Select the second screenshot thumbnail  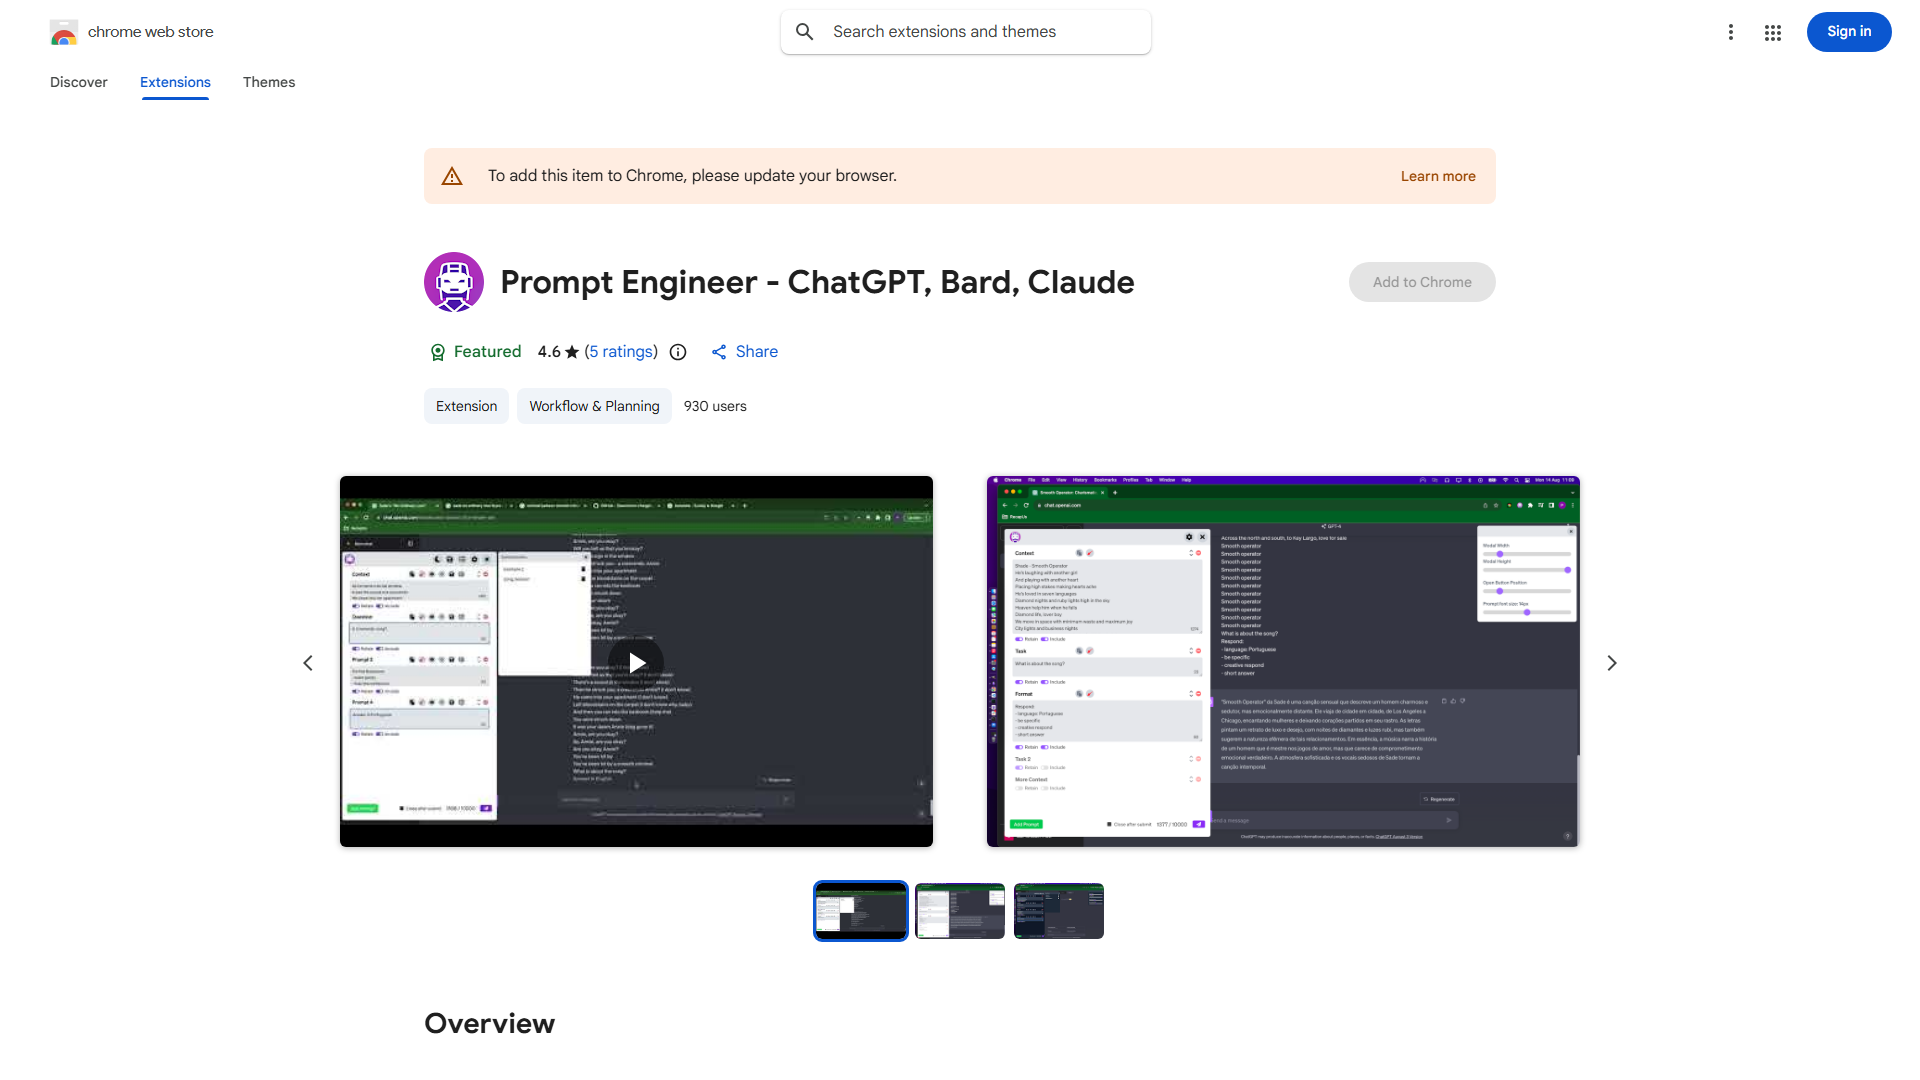click(x=959, y=910)
